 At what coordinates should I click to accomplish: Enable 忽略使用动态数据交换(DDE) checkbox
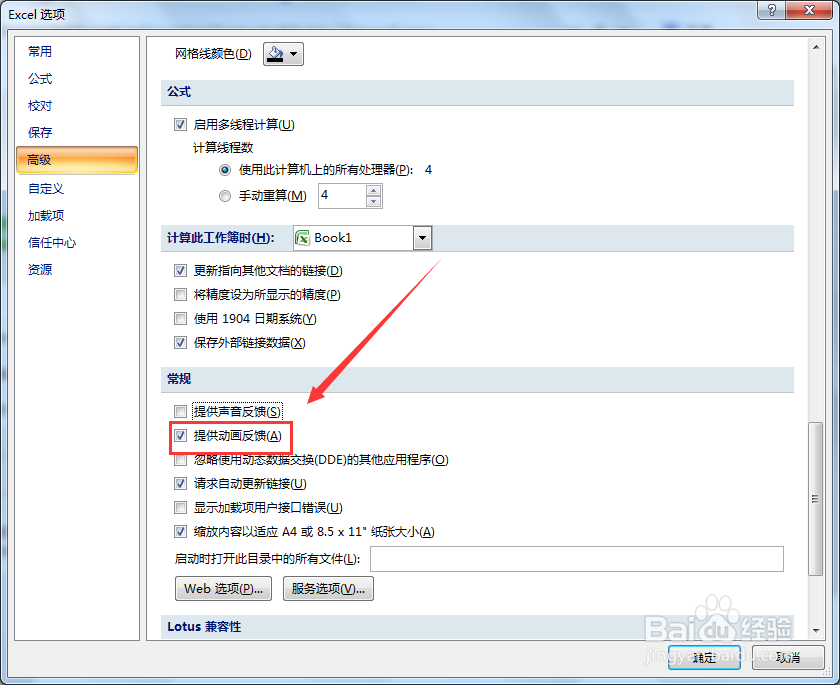pos(181,460)
